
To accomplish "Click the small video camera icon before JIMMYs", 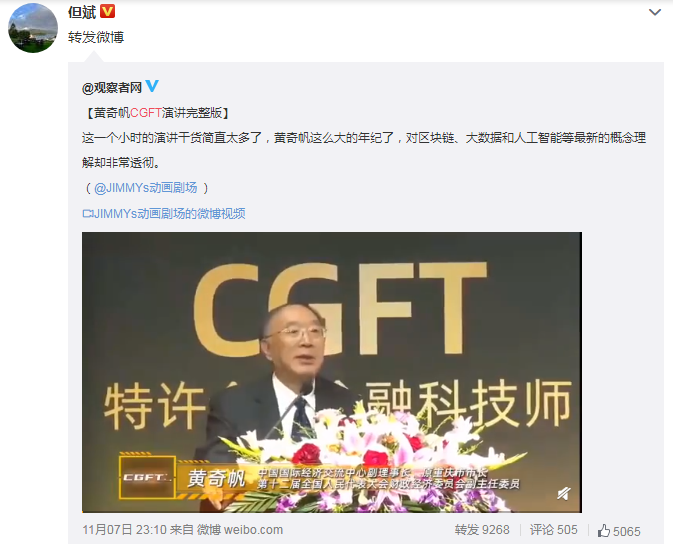I will (87, 213).
